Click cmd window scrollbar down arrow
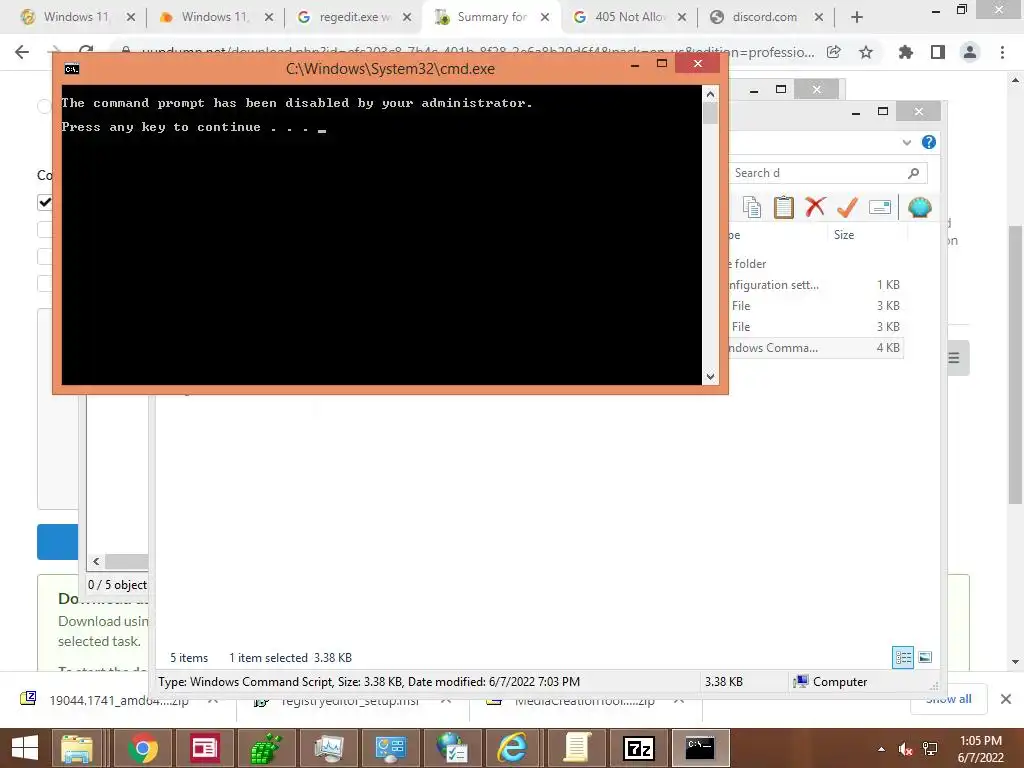 (711, 377)
